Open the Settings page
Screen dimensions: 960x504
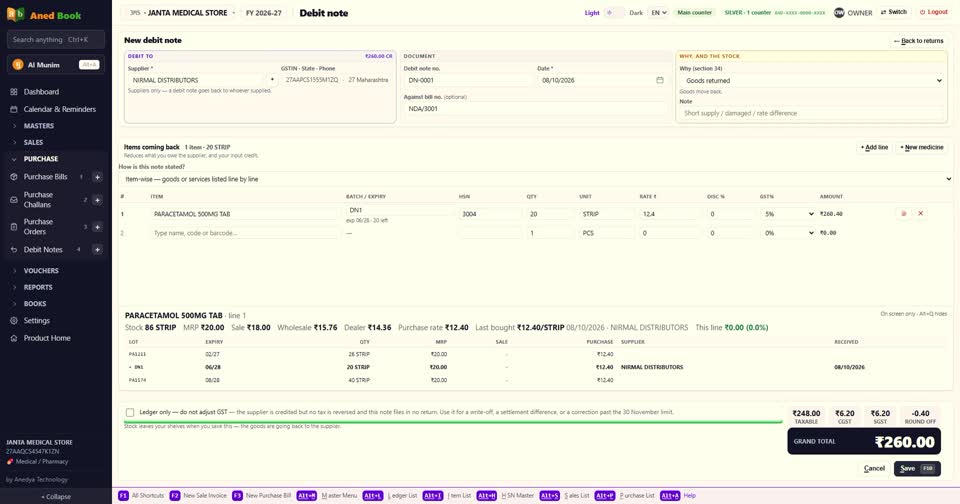(x=37, y=320)
